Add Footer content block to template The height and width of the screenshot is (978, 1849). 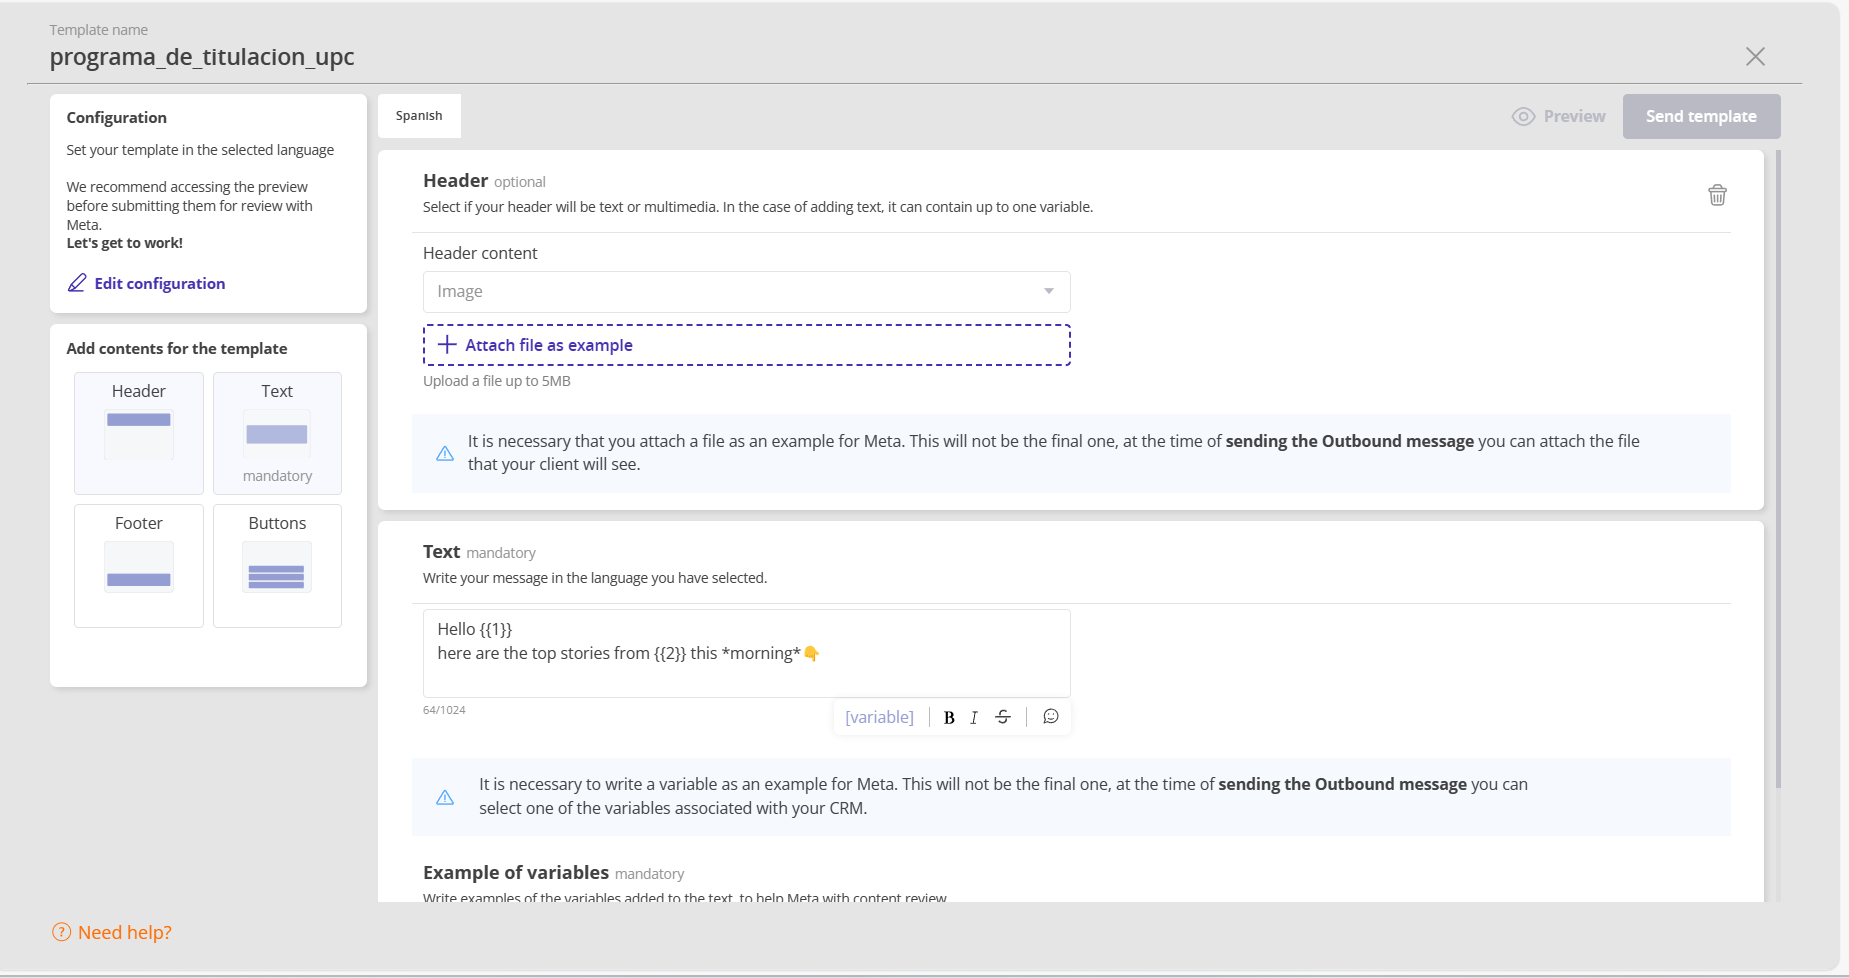pyautogui.click(x=139, y=565)
